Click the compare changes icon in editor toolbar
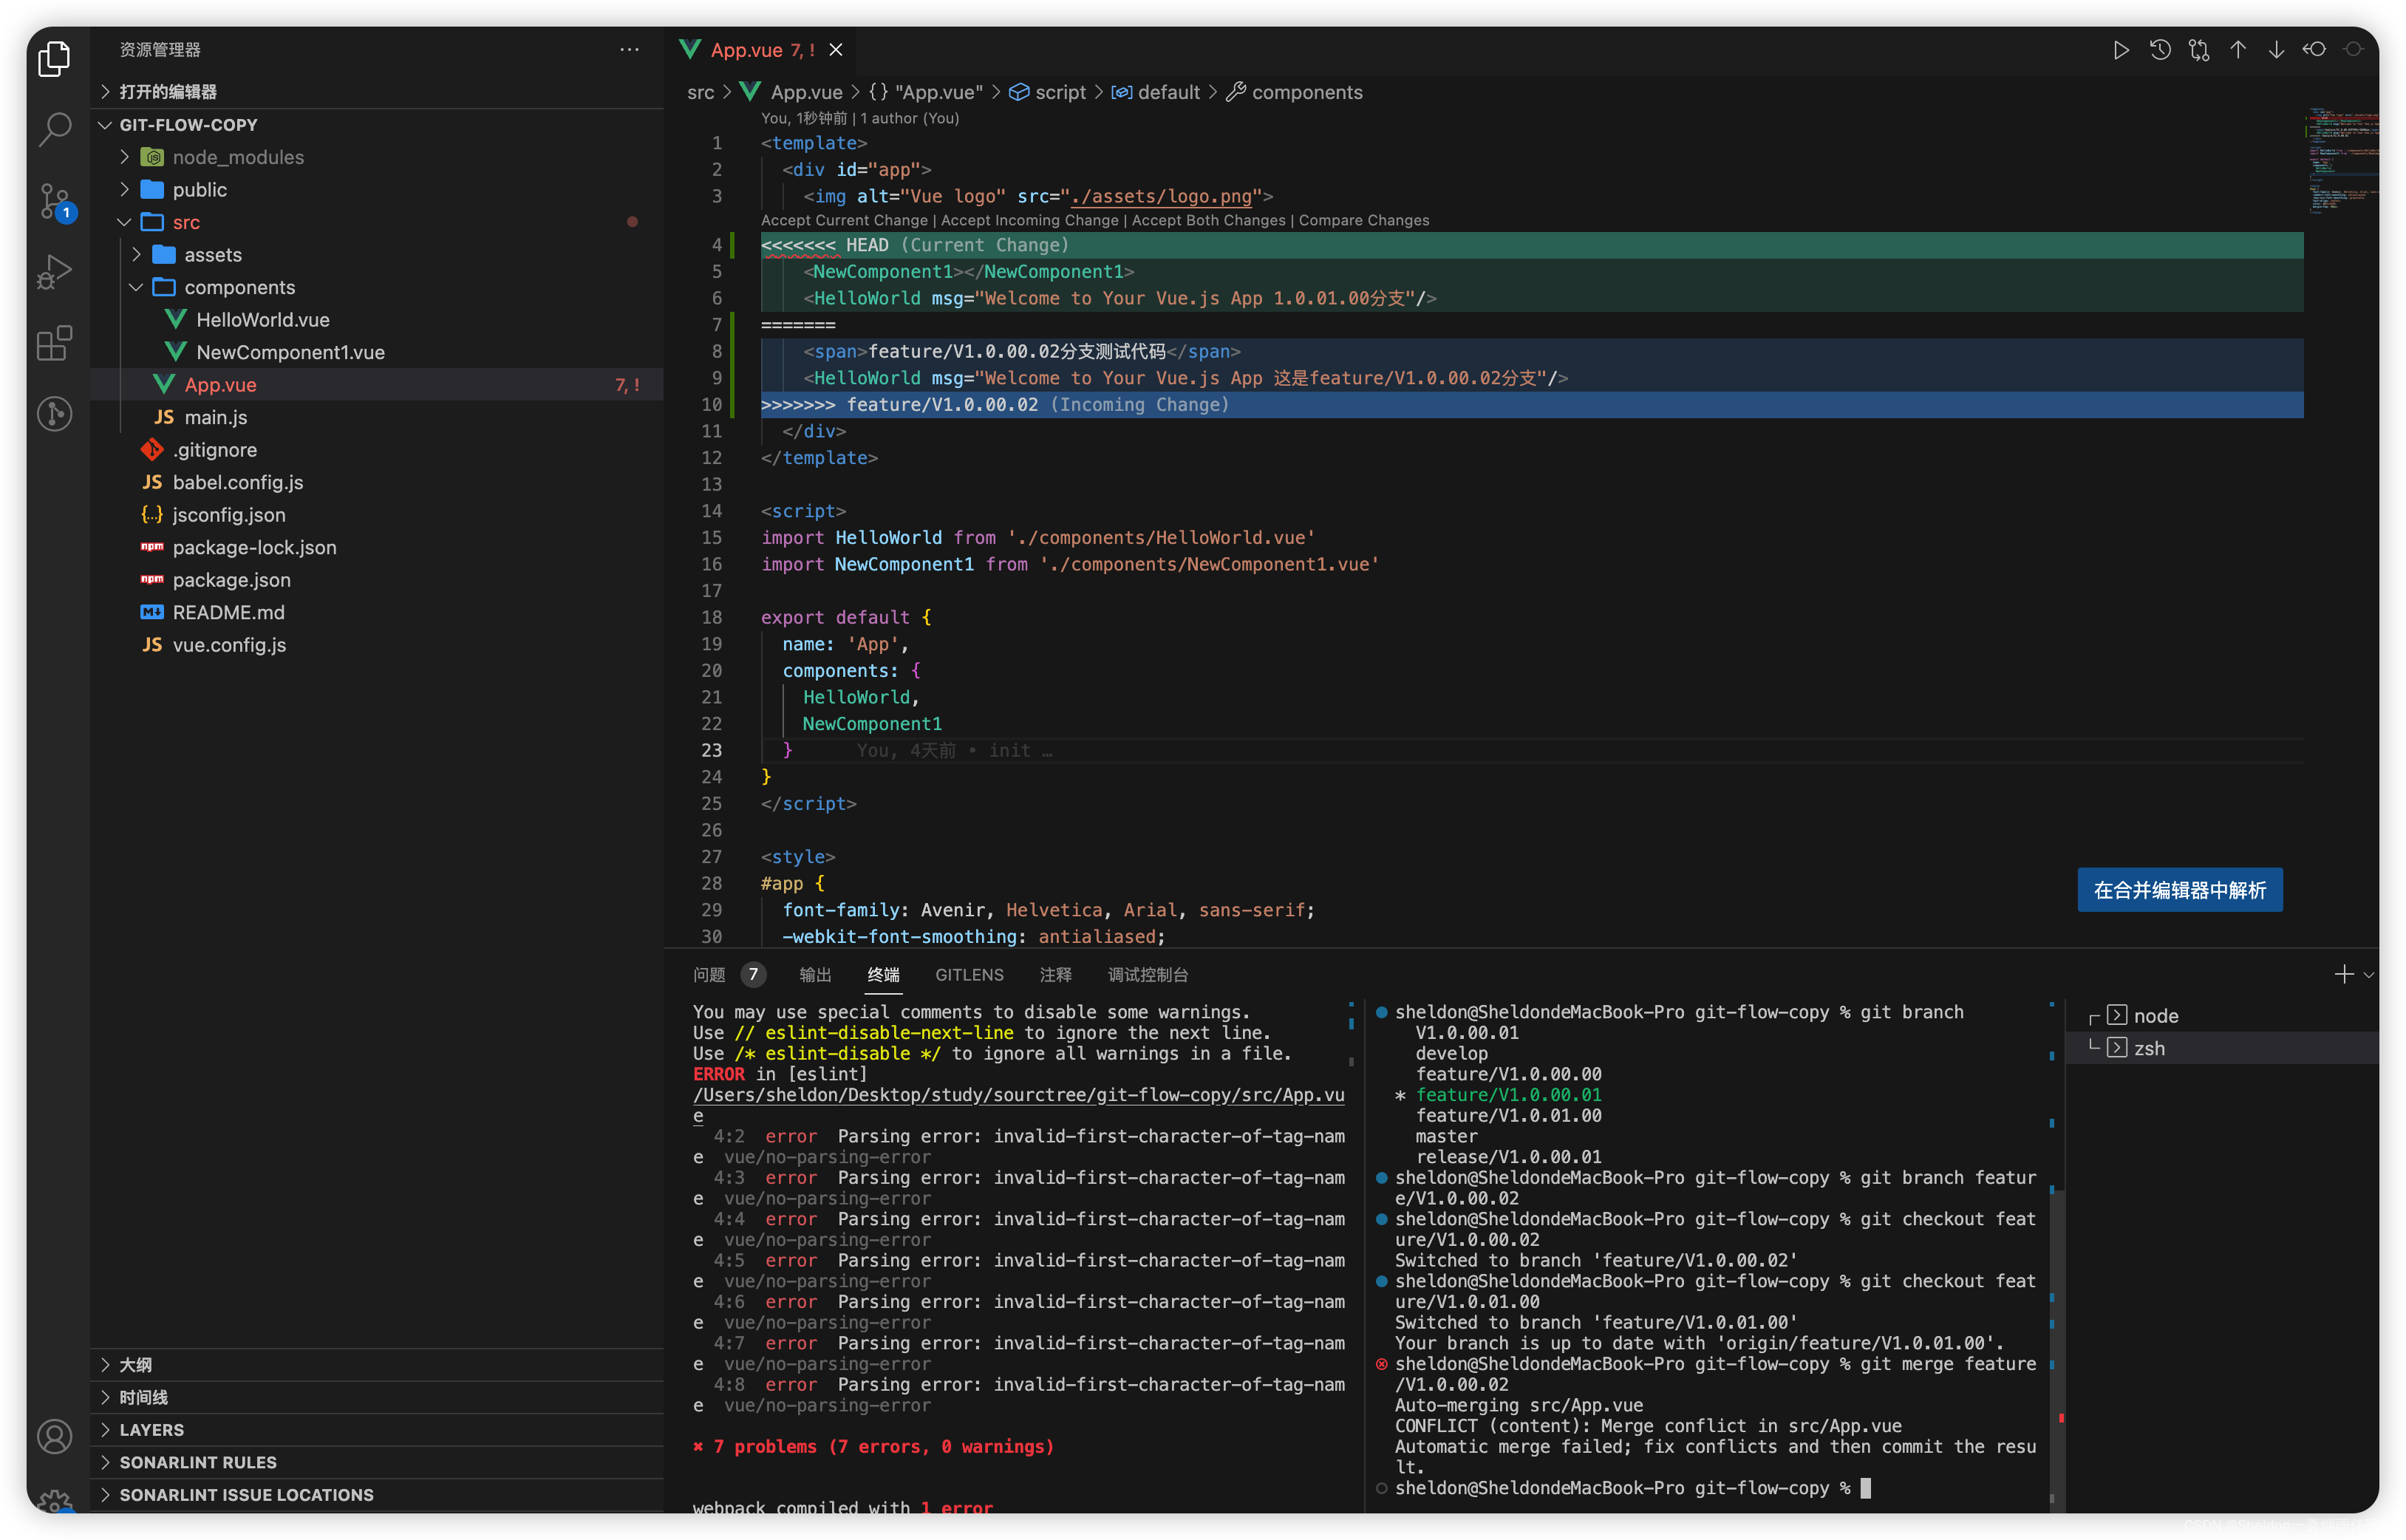The image size is (2406, 1540). 2199,50
